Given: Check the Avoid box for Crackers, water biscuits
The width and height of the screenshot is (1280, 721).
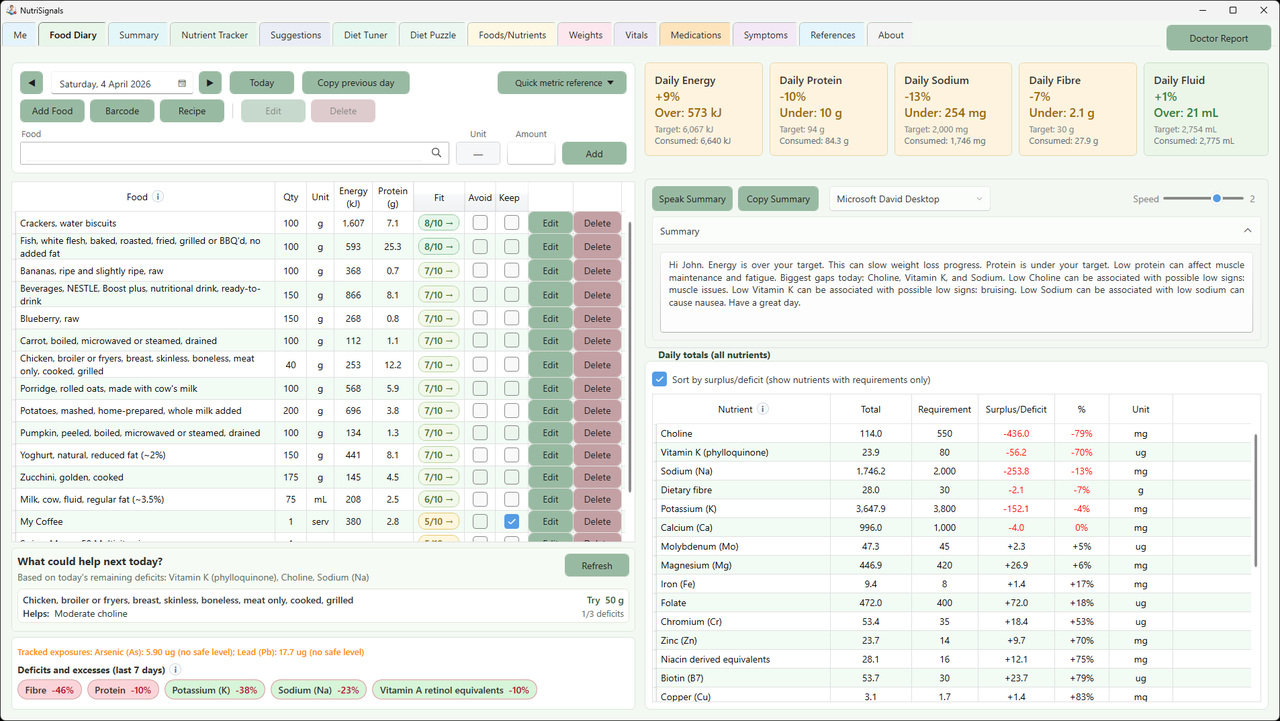Looking at the screenshot, I should [x=479, y=222].
